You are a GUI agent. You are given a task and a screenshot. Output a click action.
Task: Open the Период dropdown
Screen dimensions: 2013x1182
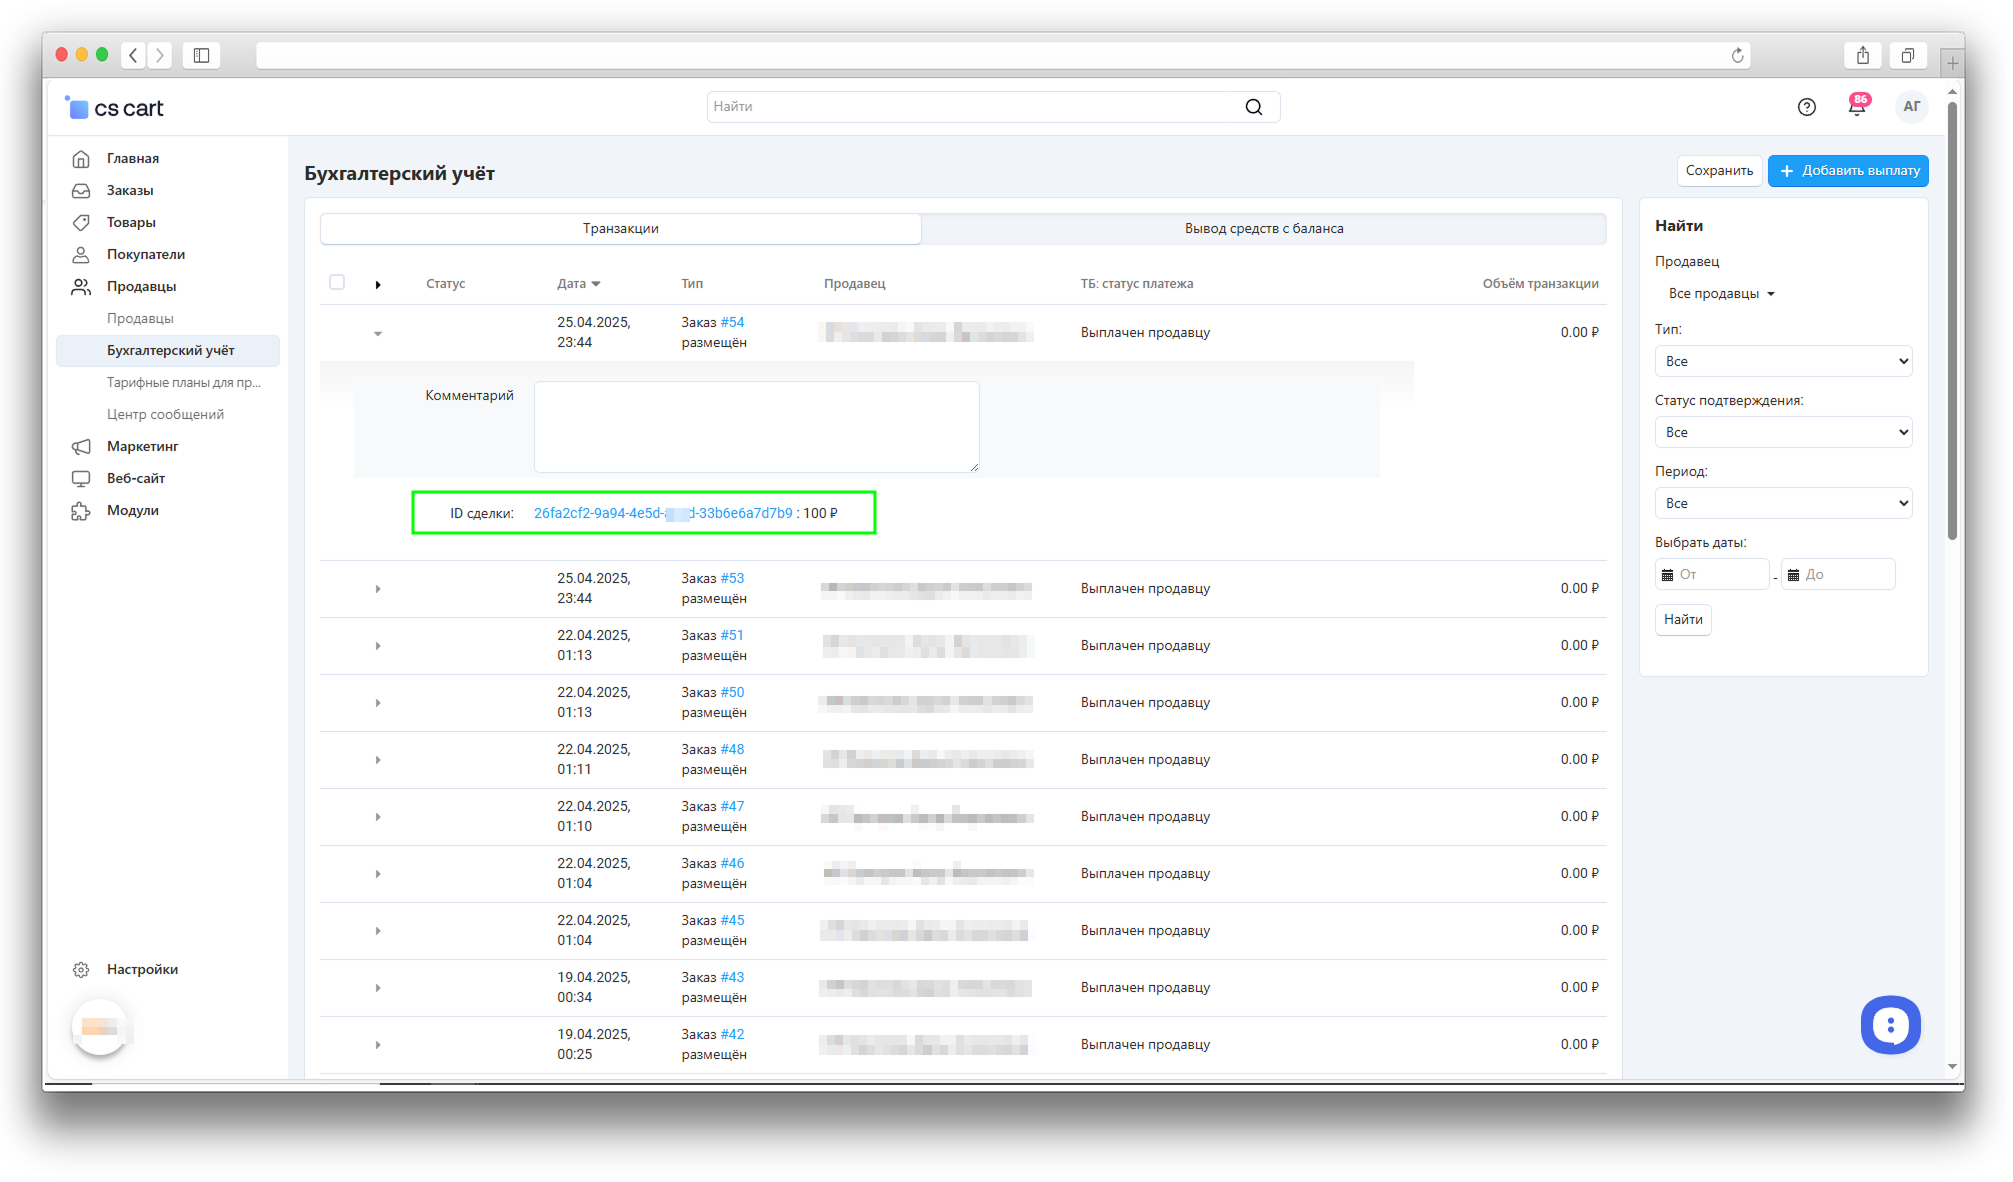click(x=1782, y=503)
